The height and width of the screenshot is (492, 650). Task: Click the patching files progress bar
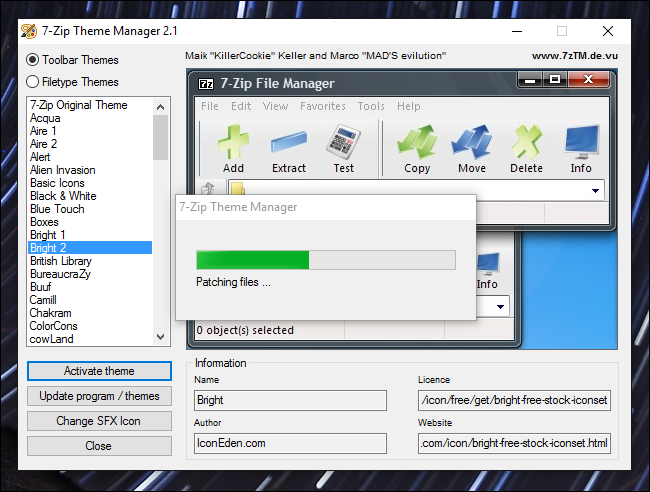pyautogui.click(x=326, y=260)
